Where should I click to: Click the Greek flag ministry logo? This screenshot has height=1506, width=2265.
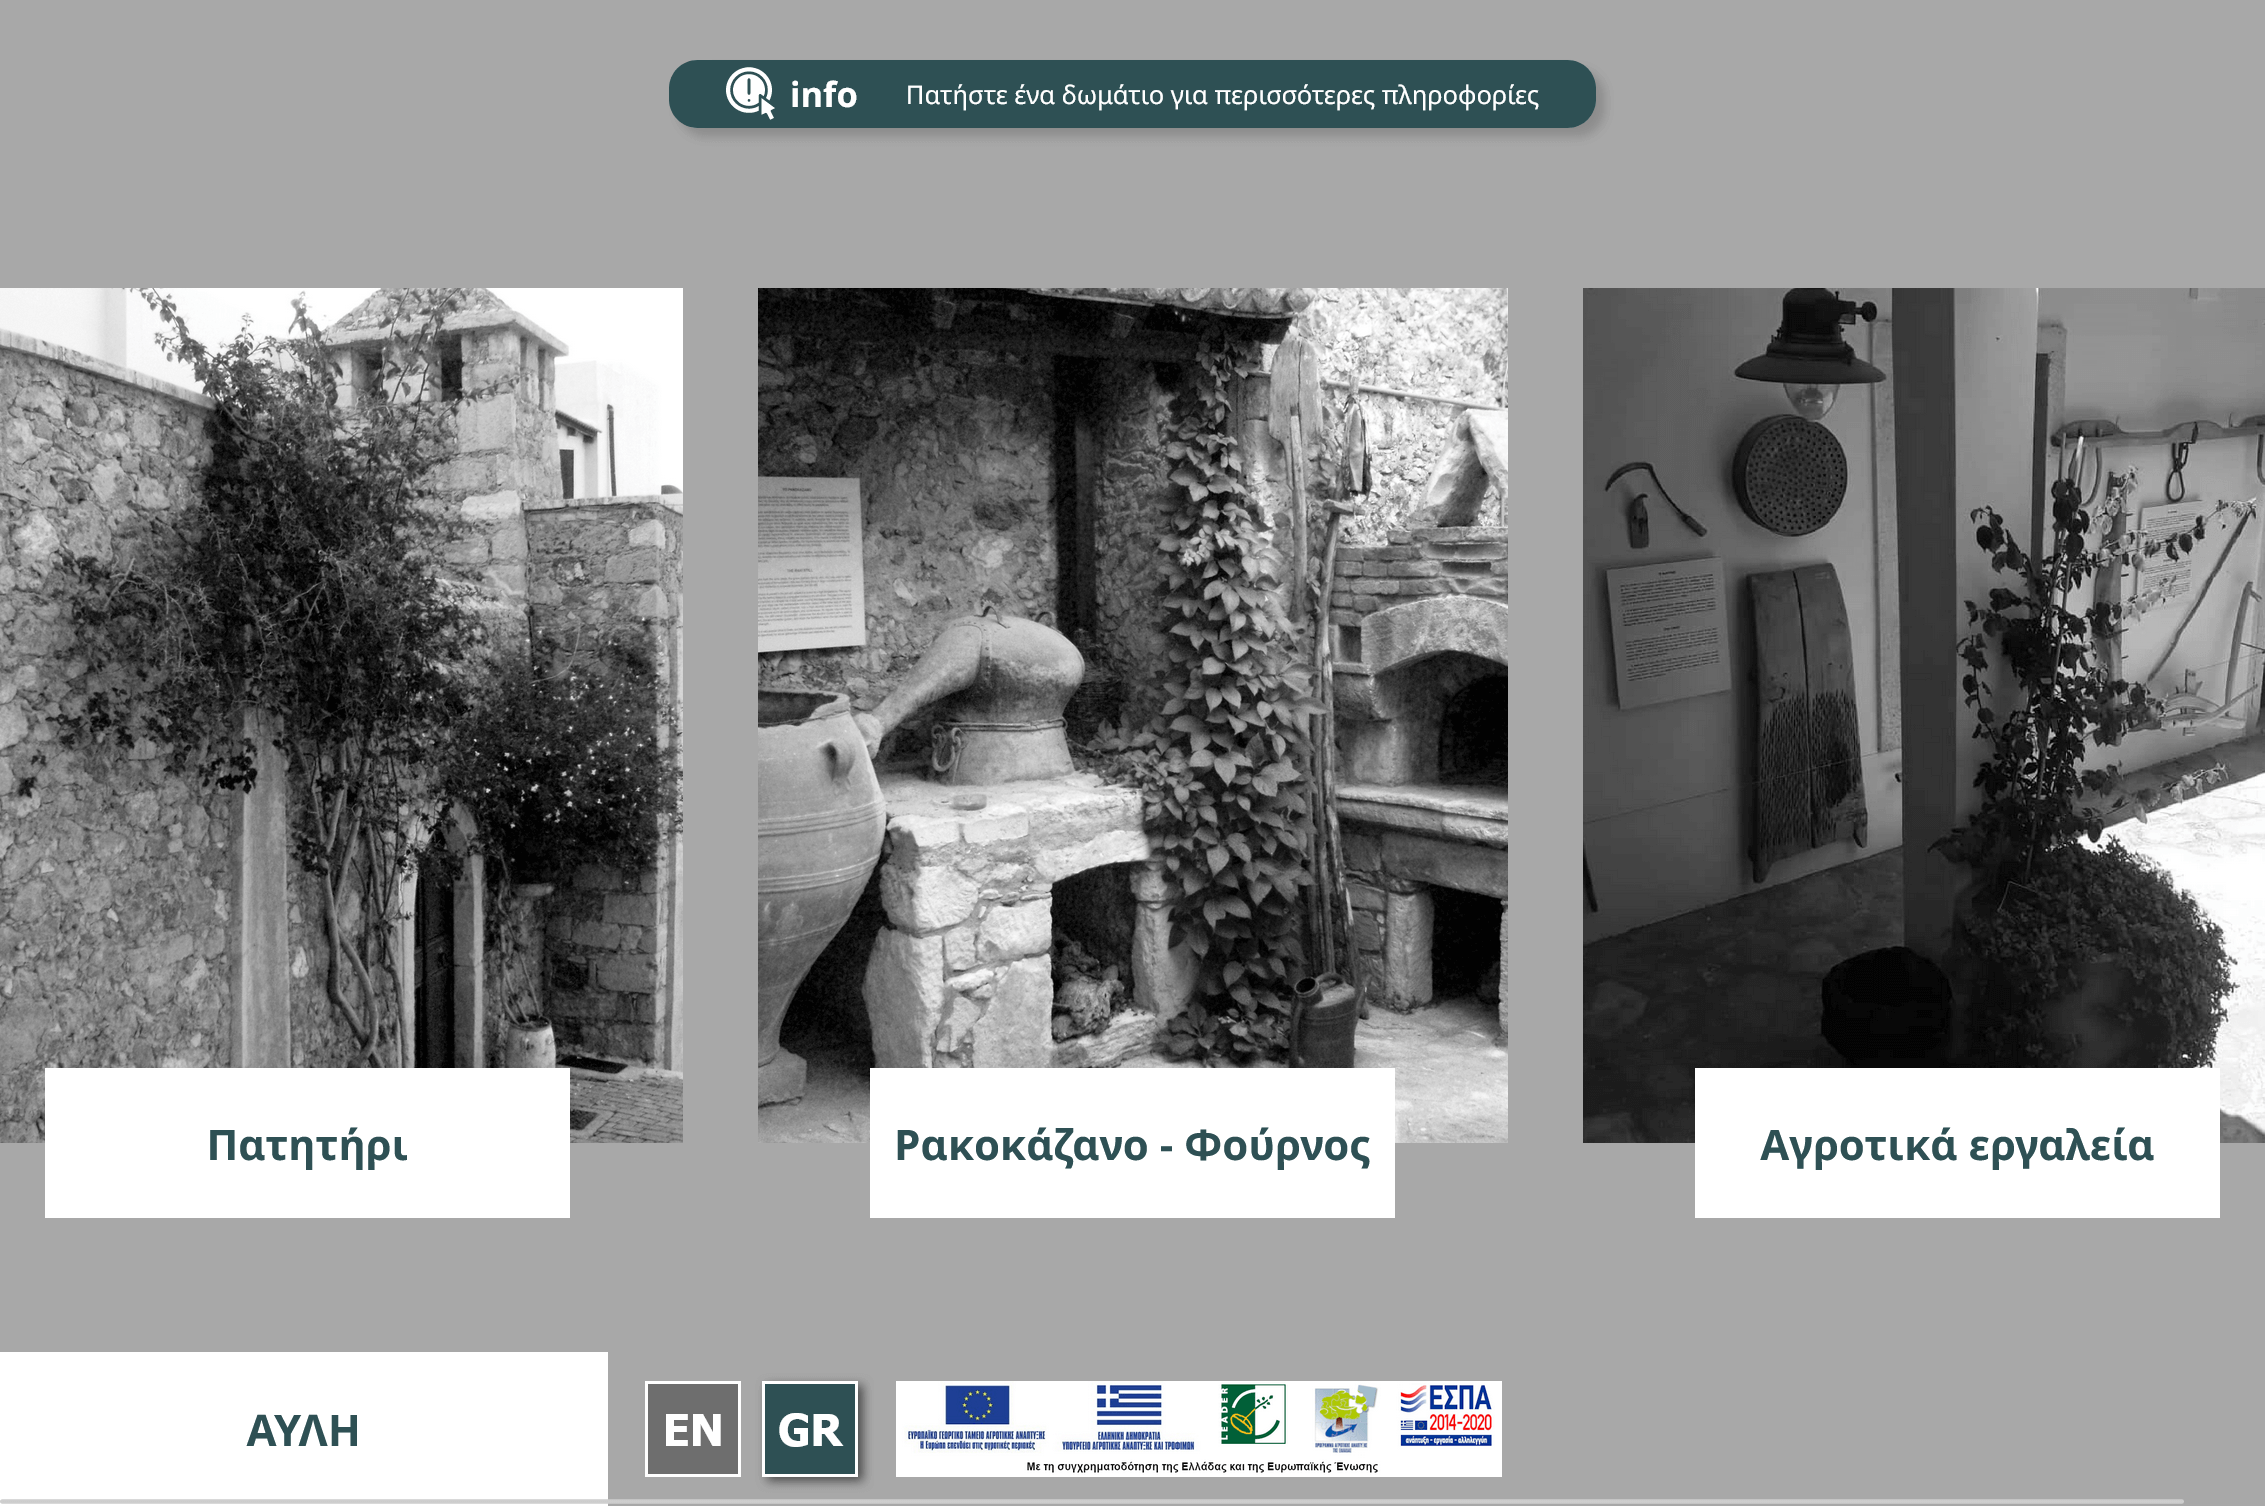[1130, 1405]
